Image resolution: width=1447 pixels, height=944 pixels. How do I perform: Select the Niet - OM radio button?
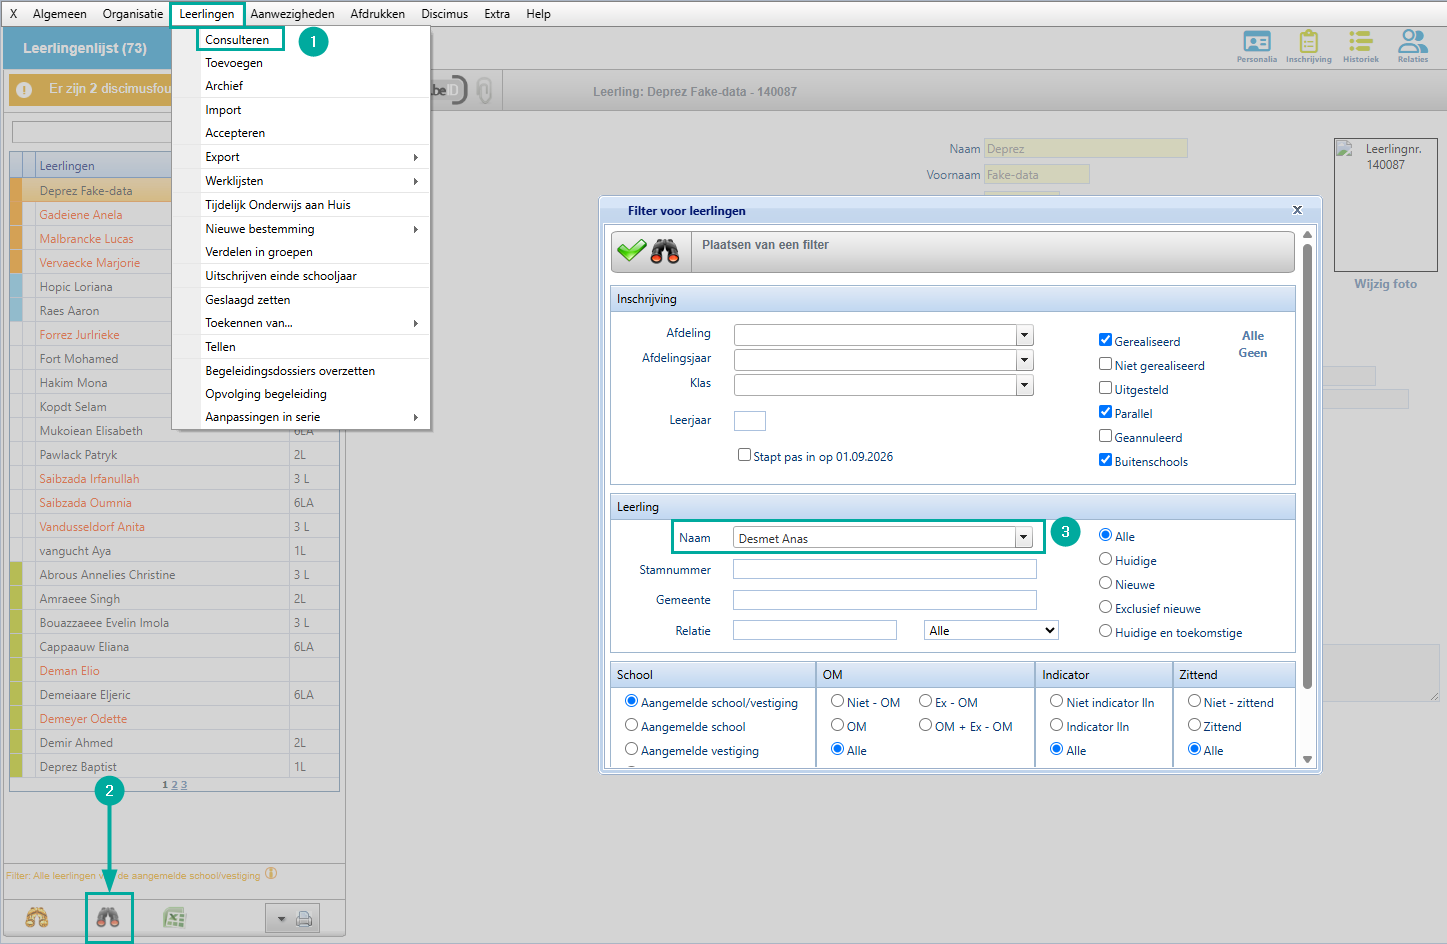(x=837, y=701)
